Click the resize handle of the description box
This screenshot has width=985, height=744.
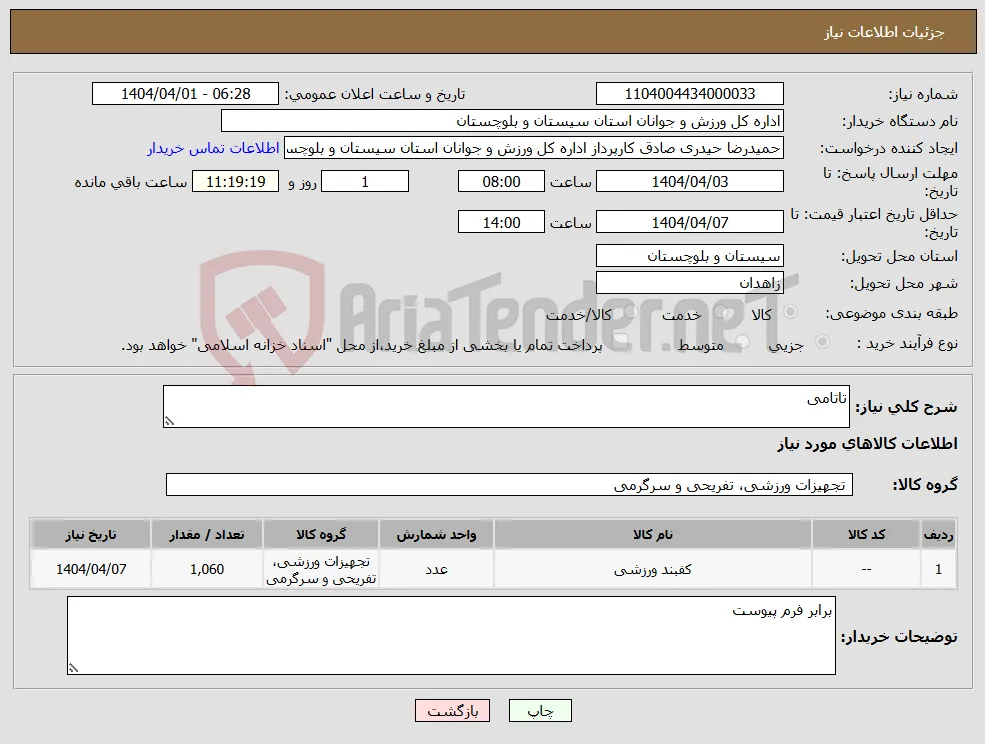pos(169,422)
